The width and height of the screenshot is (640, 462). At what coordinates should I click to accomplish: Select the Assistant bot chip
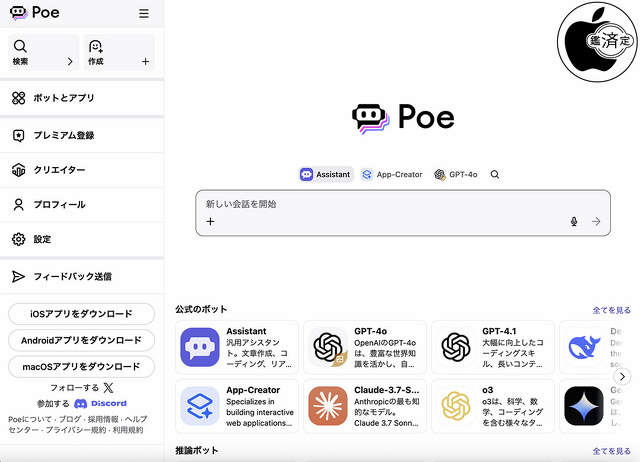[x=326, y=175]
